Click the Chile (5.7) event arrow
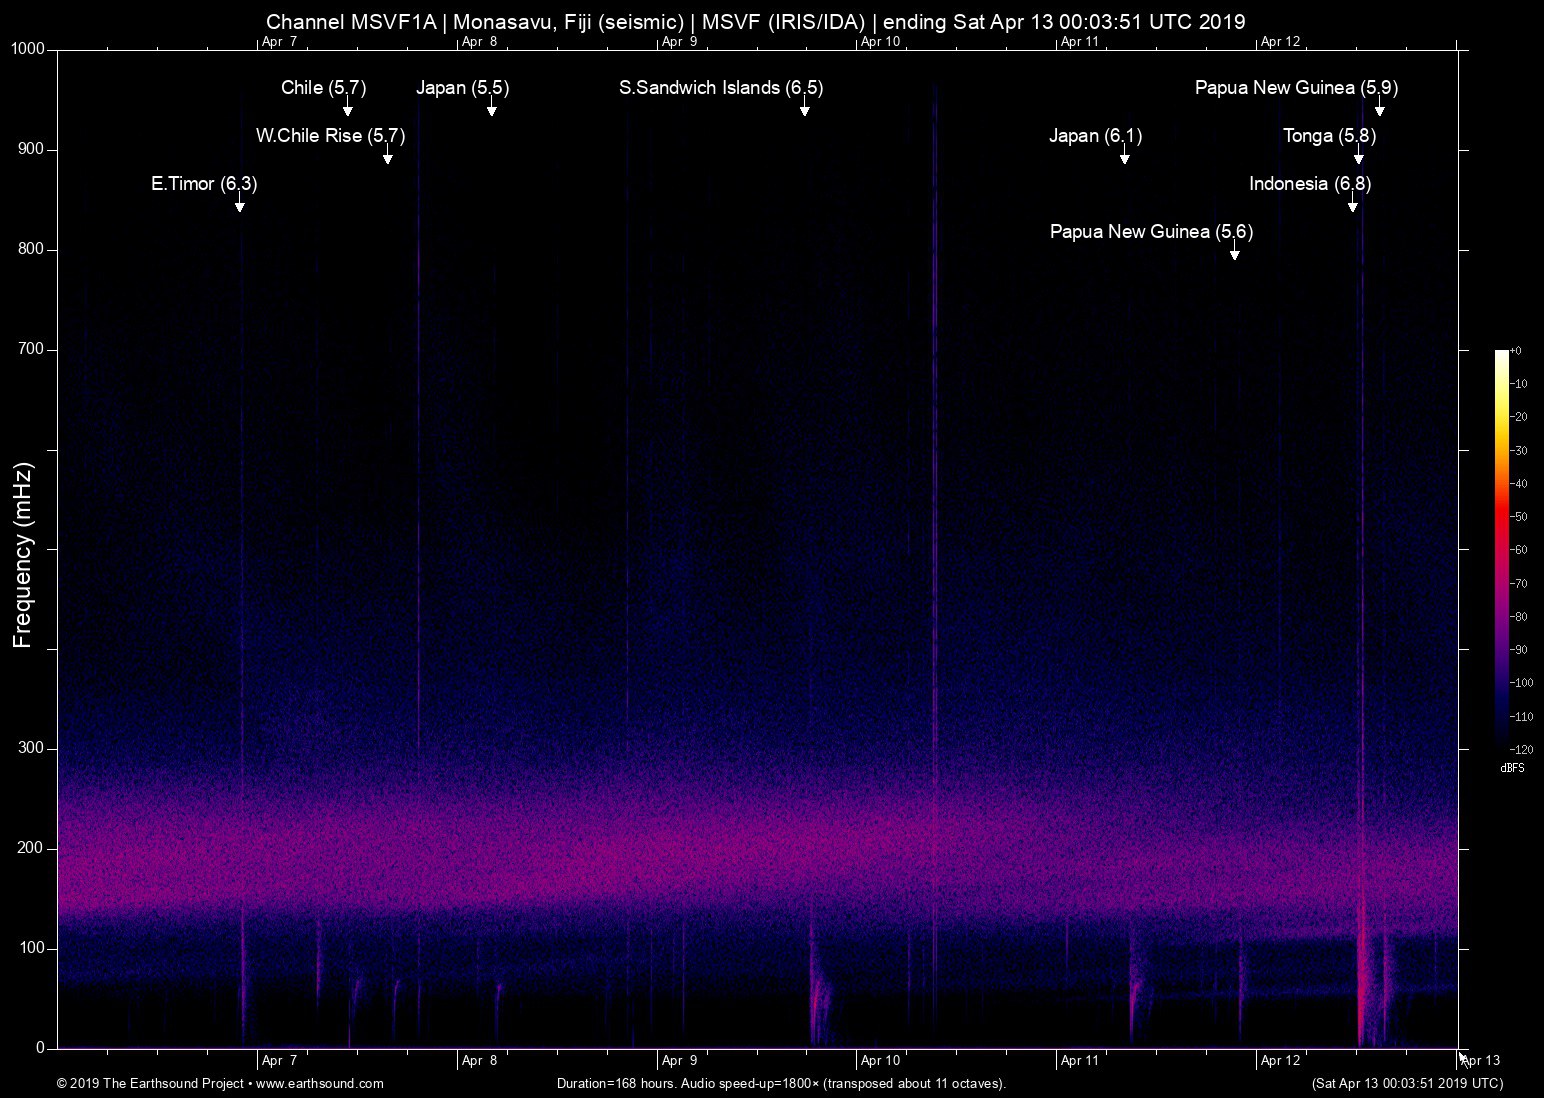1544x1098 pixels. tap(348, 110)
